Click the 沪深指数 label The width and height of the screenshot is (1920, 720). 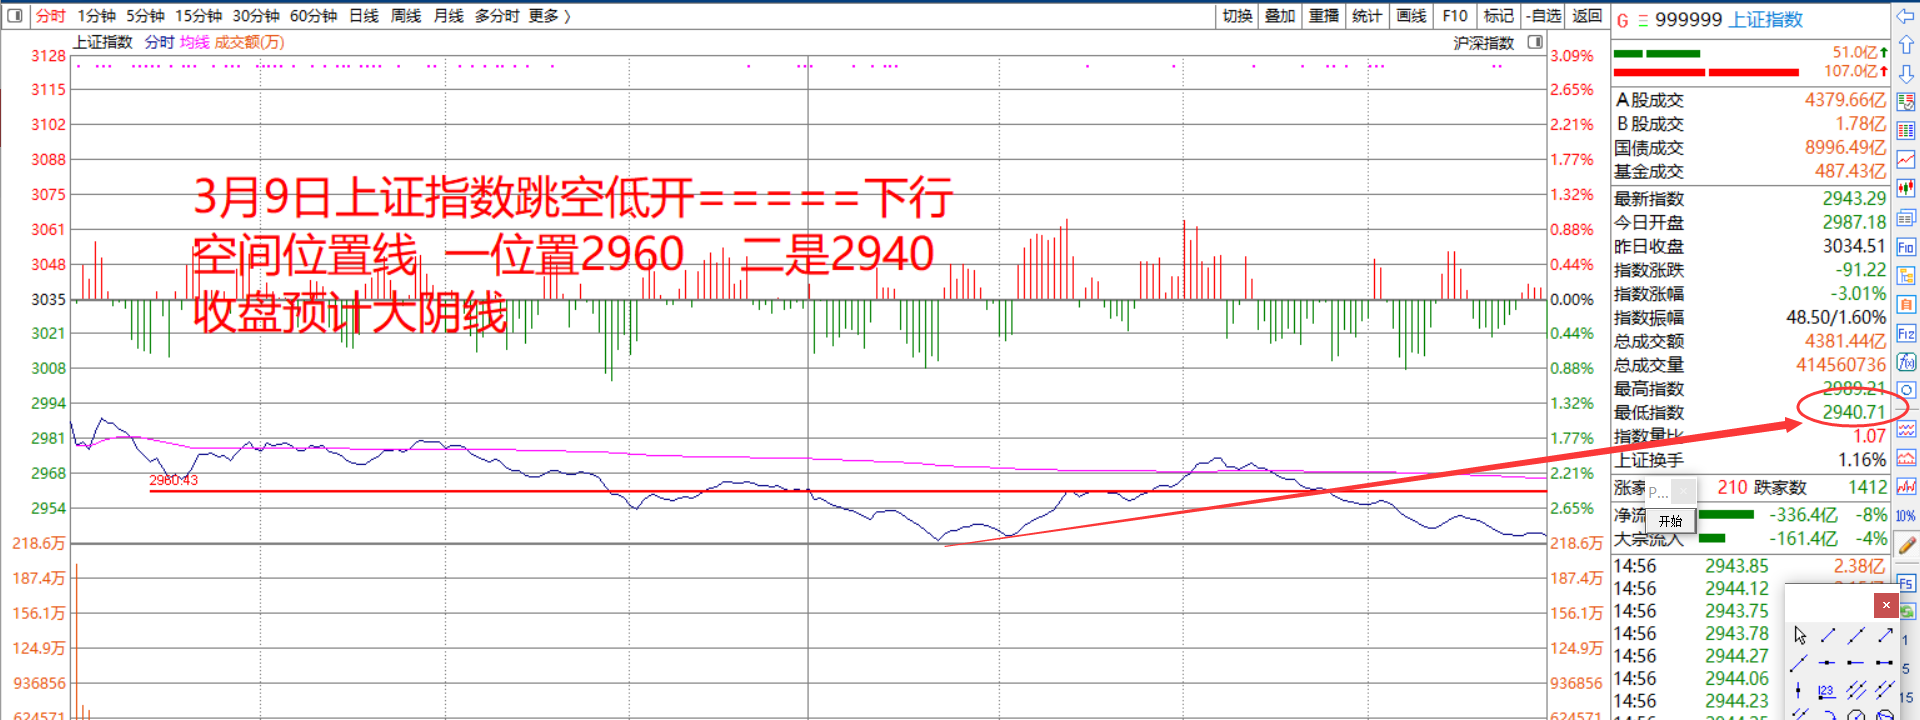(1484, 43)
